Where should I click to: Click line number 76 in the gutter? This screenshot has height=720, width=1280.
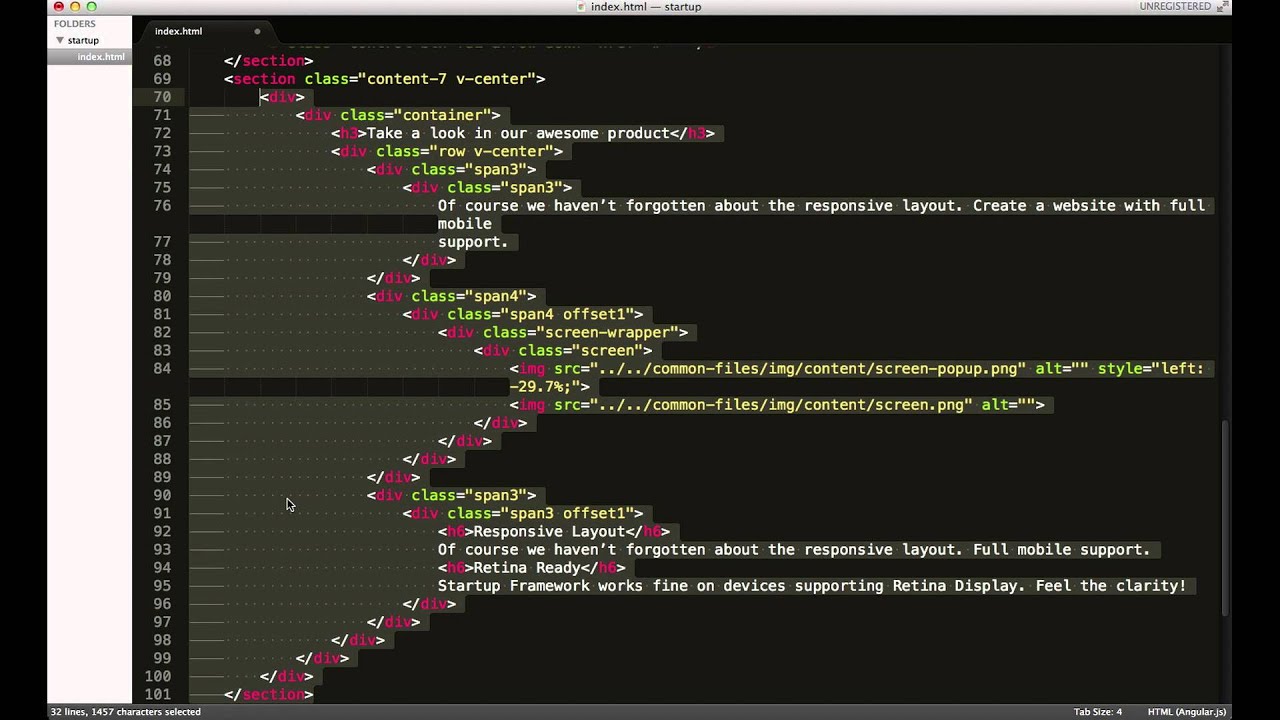[x=162, y=206]
